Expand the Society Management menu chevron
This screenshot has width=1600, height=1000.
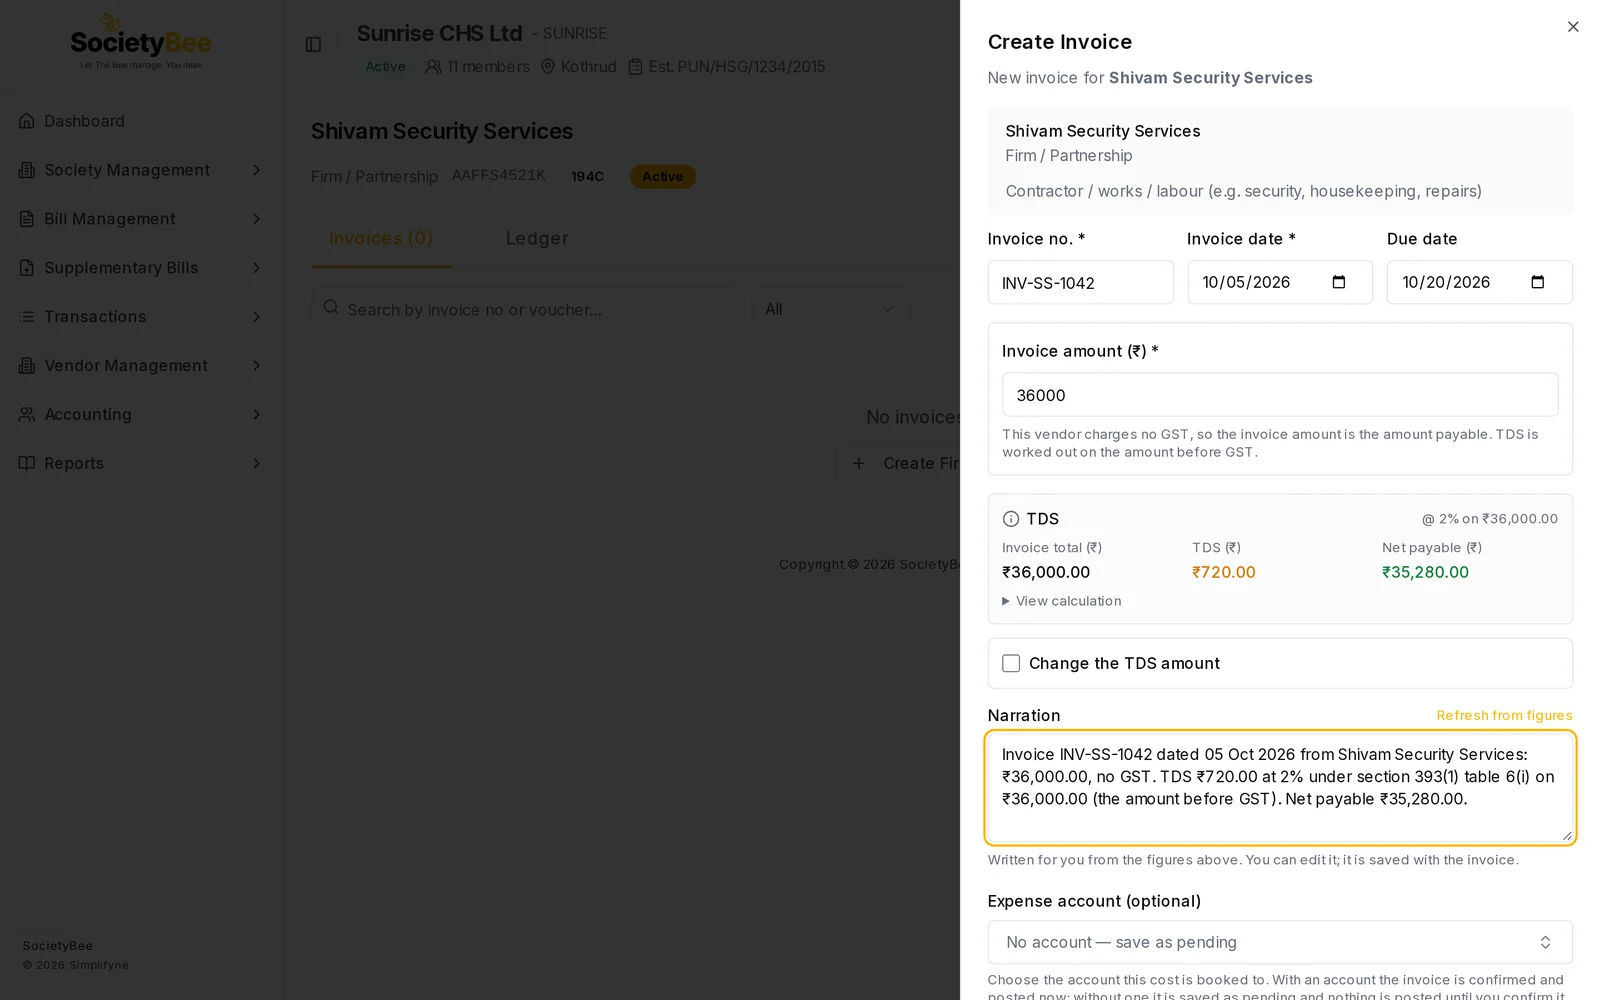(x=256, y=170)
